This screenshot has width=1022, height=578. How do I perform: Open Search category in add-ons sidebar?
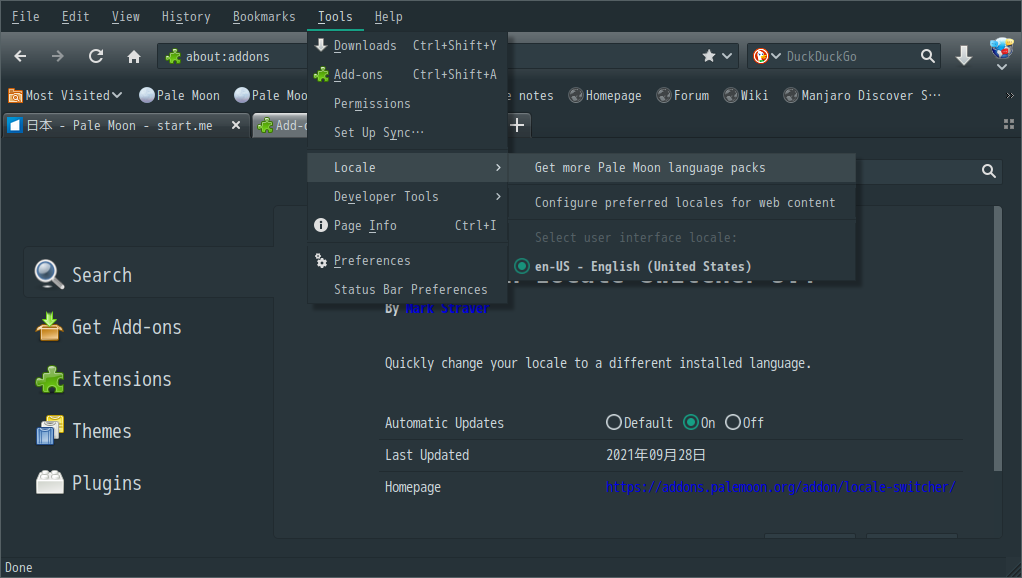pyautogui.click(x=149, y=274)
